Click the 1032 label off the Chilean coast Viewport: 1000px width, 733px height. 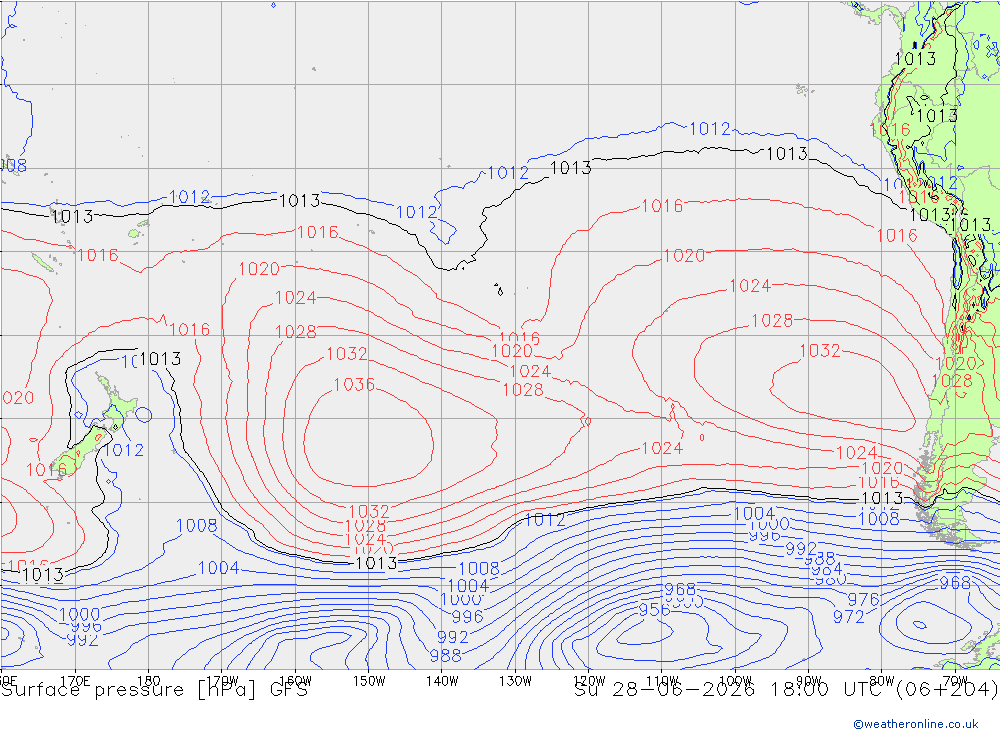820,350
